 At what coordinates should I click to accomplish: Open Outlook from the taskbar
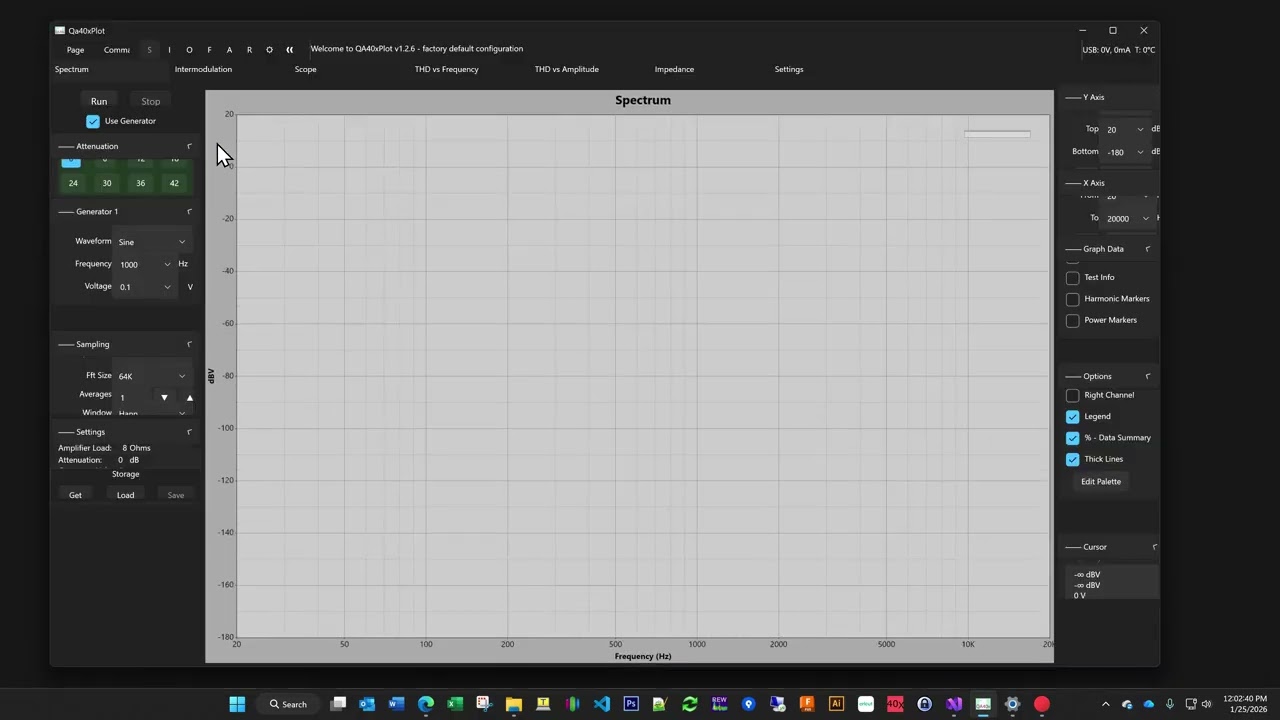(x=367, y=704)
